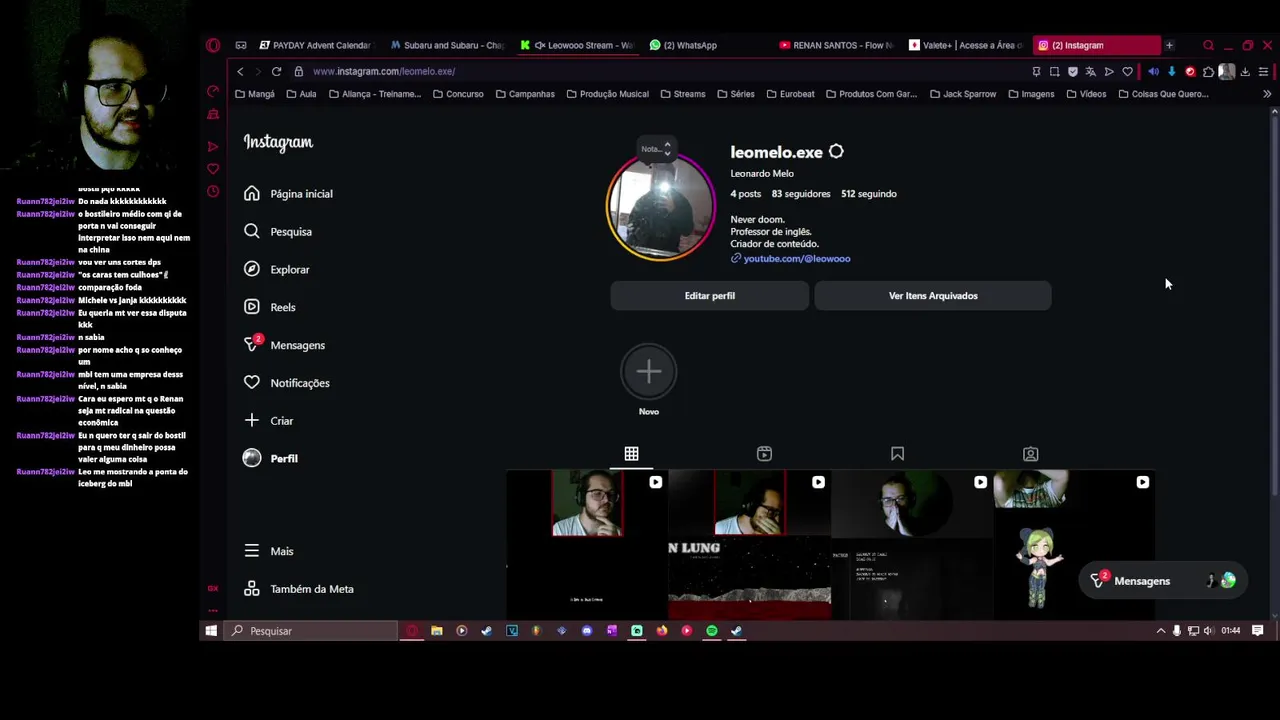
Task: Click the Pesquisa magnifier in Instagram sidebar
Action: pos(252,231)
